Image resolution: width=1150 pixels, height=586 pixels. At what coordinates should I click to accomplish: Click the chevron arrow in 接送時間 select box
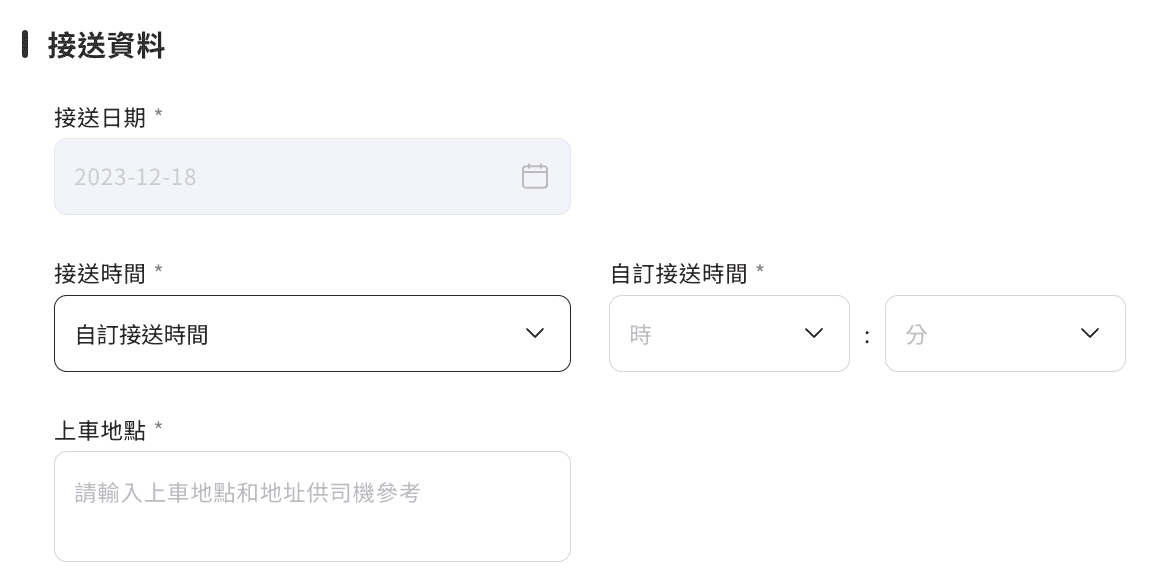[x=535, y=334]
